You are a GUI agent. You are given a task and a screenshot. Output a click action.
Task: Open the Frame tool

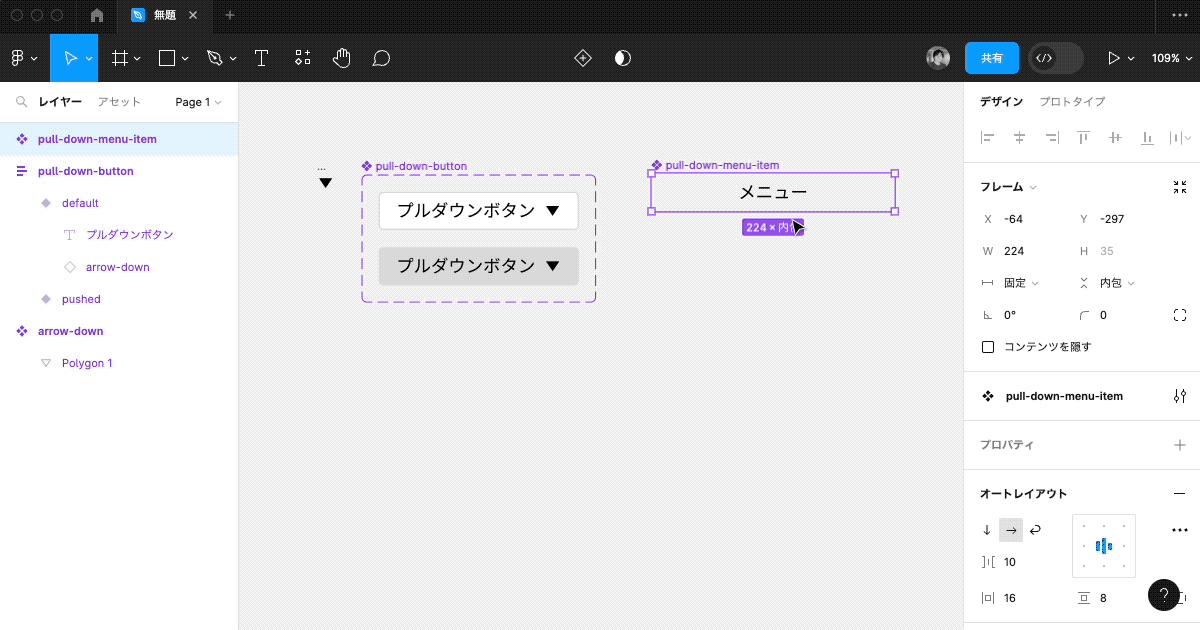point(119,57)
